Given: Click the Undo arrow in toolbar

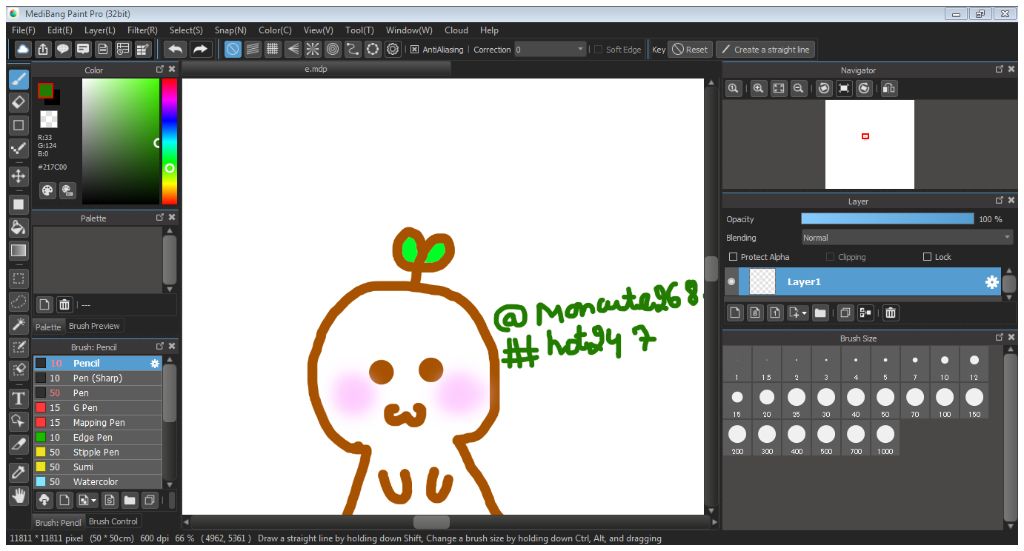Looking at the screenshot, I should (175, 50).
